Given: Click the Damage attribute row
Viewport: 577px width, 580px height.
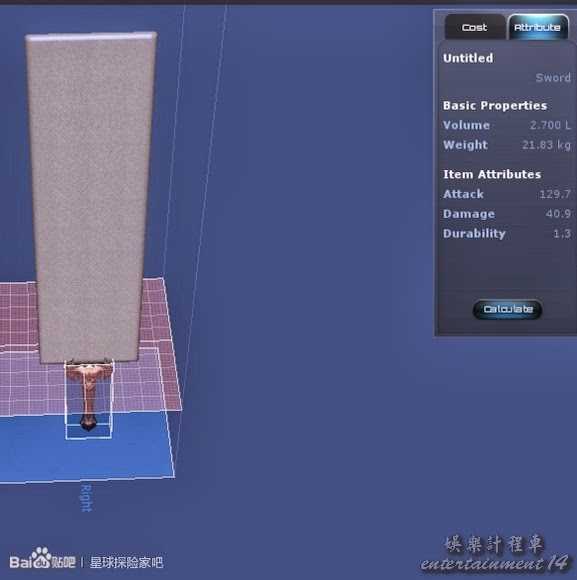Looking at the screenshot, I should click(507, 214).
